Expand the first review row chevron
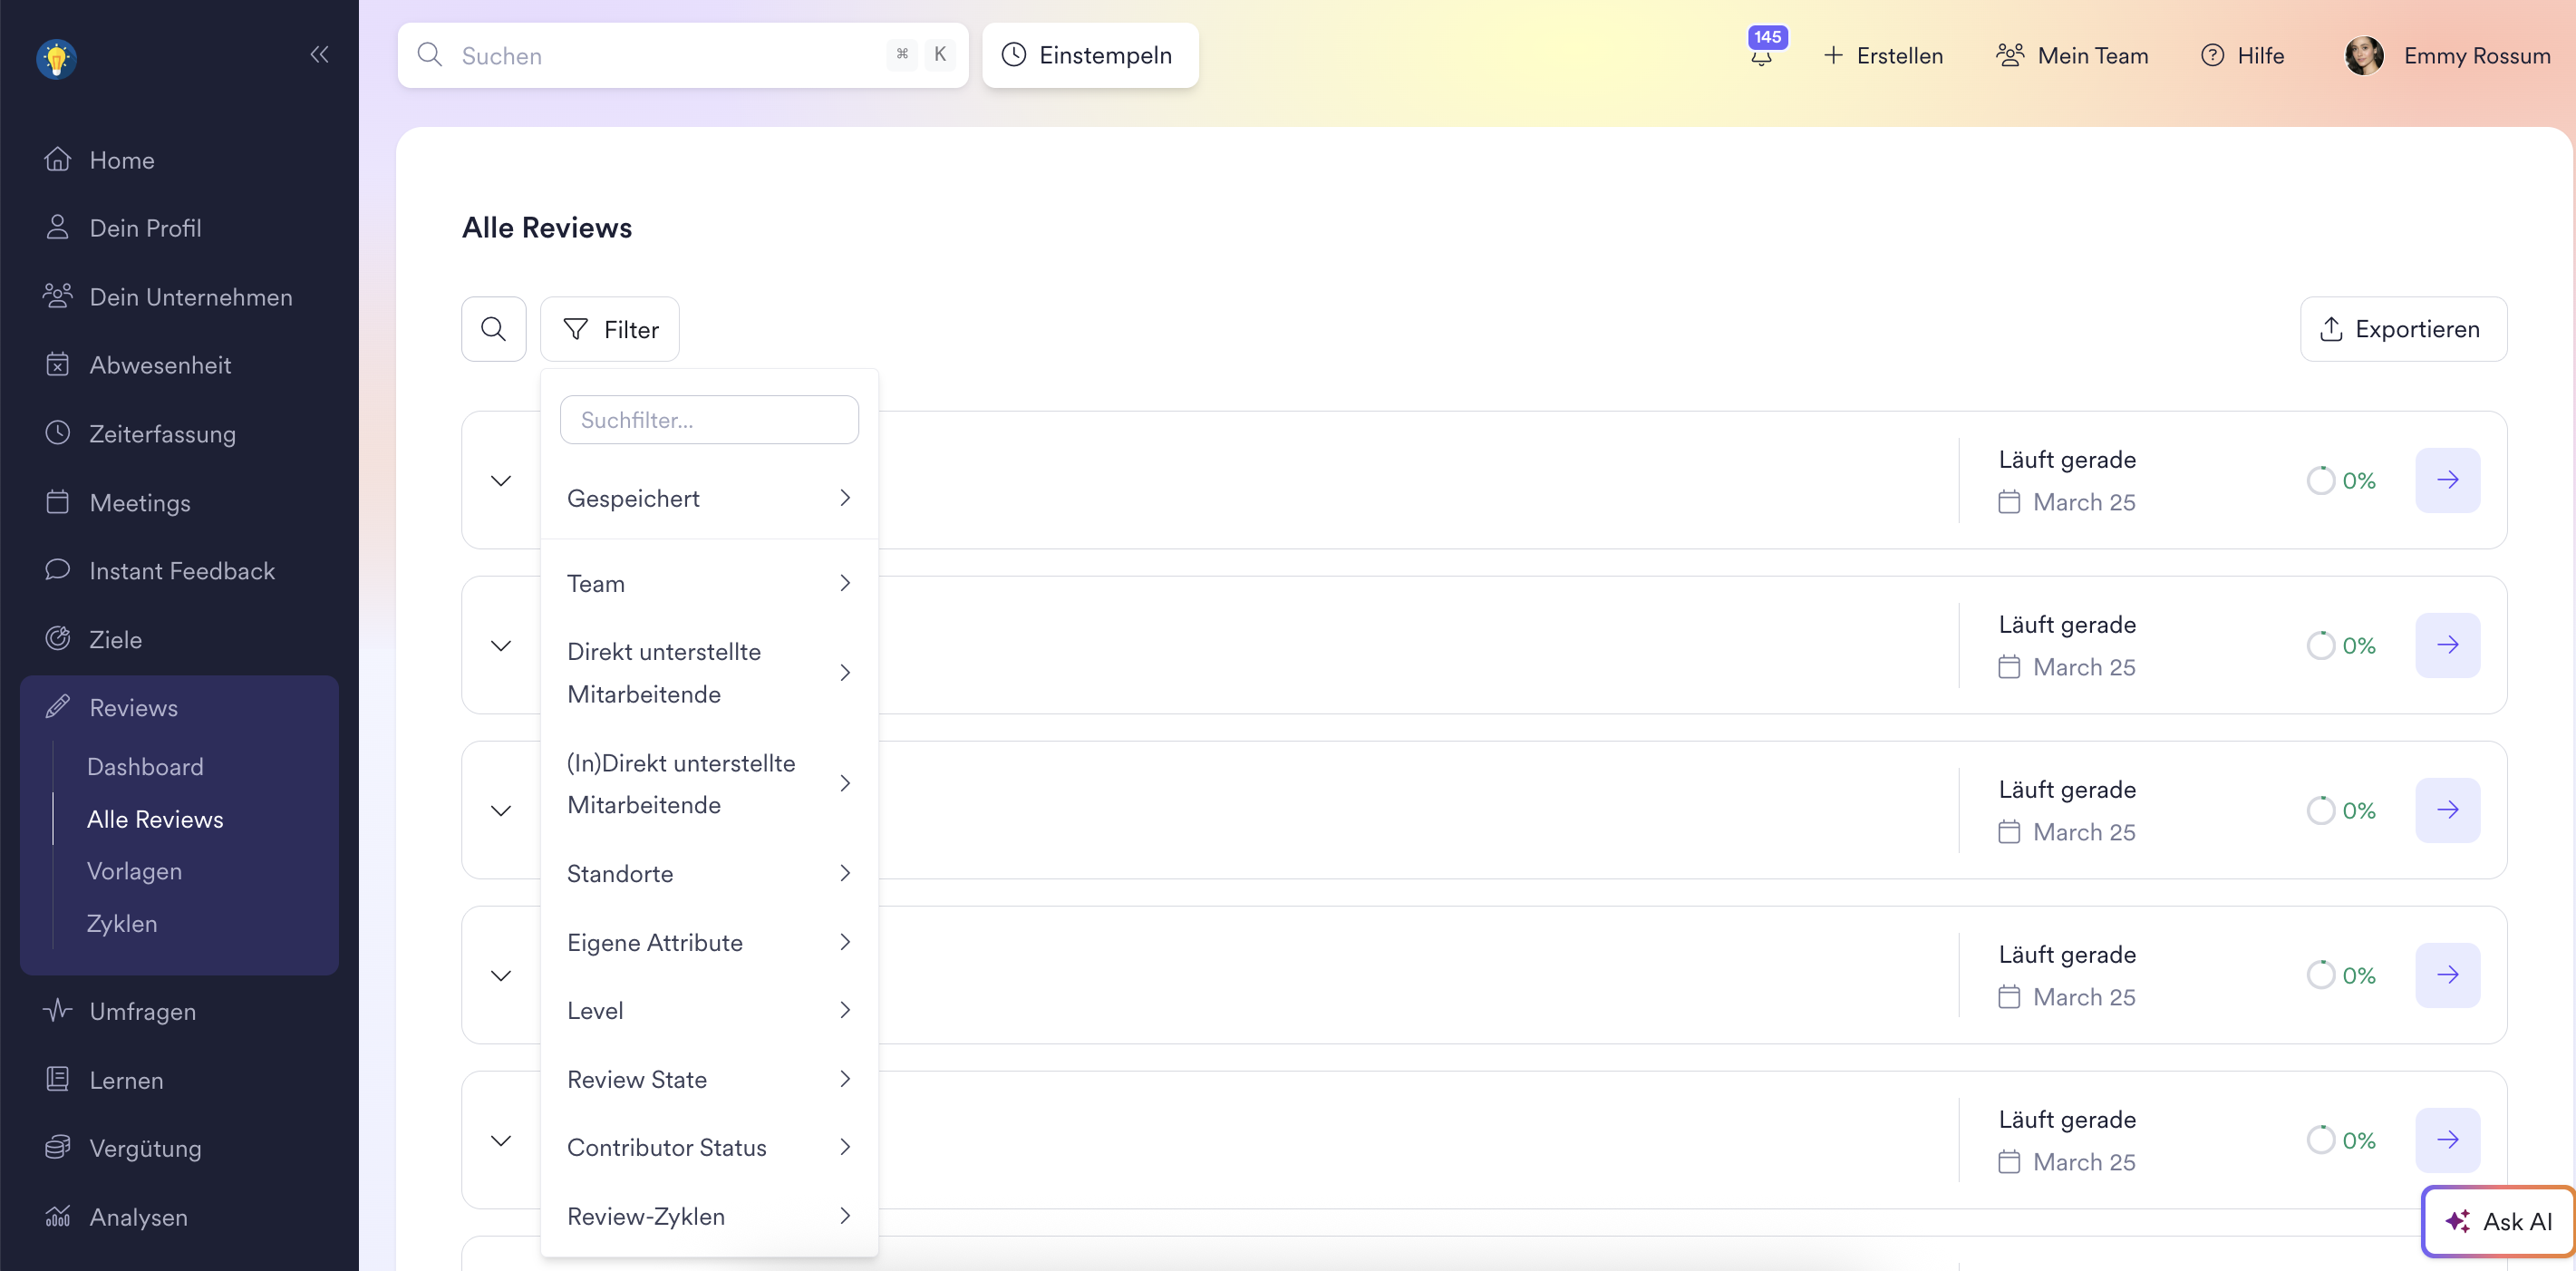 (501, 480)
